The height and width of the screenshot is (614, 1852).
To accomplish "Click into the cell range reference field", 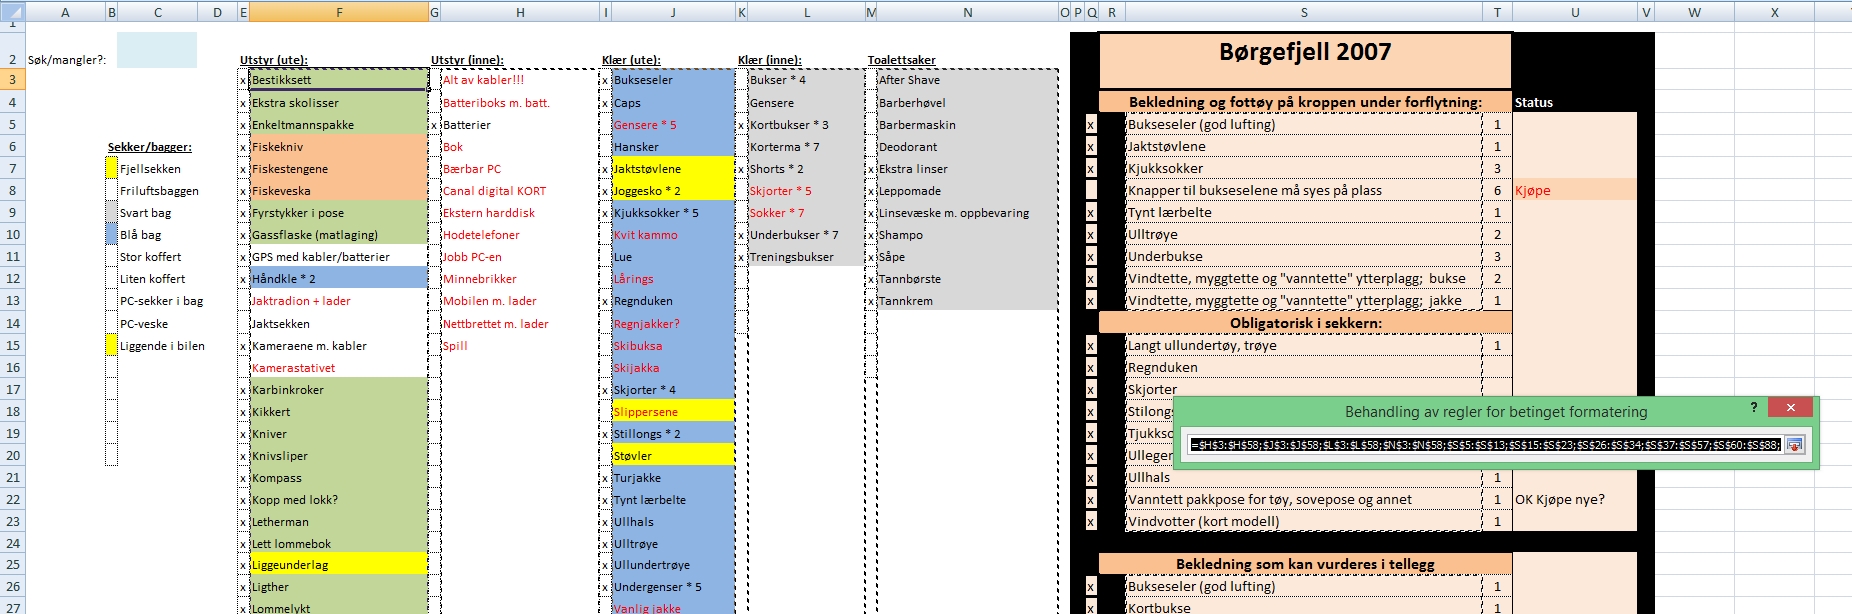I will click(1485, 445).
